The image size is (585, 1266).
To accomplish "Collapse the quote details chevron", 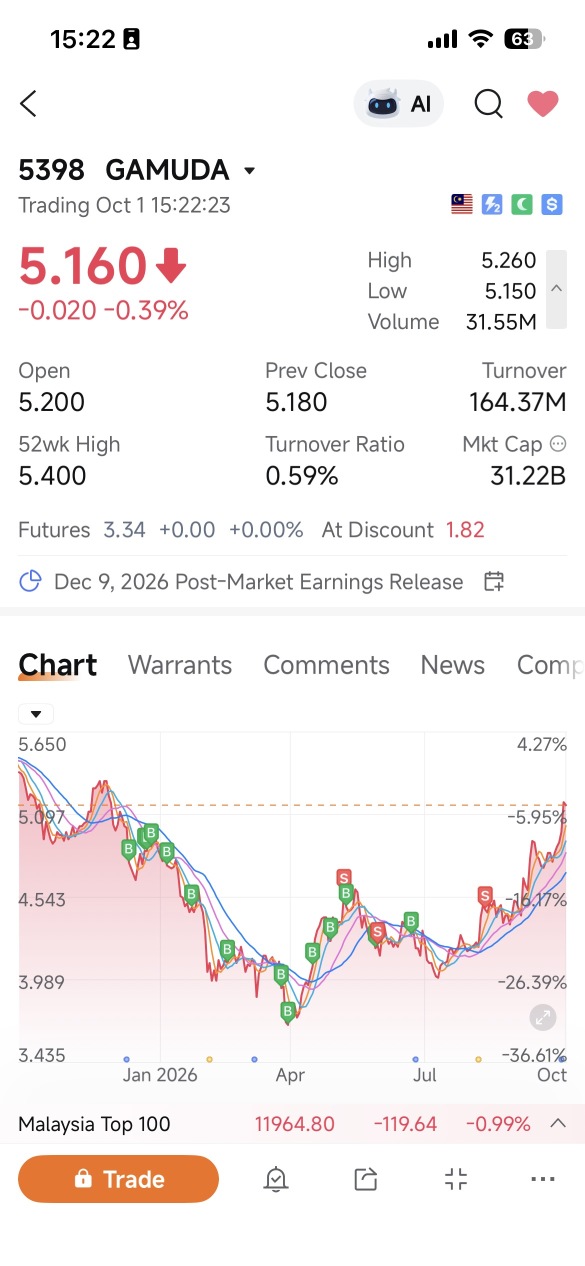I will point(557,290).
